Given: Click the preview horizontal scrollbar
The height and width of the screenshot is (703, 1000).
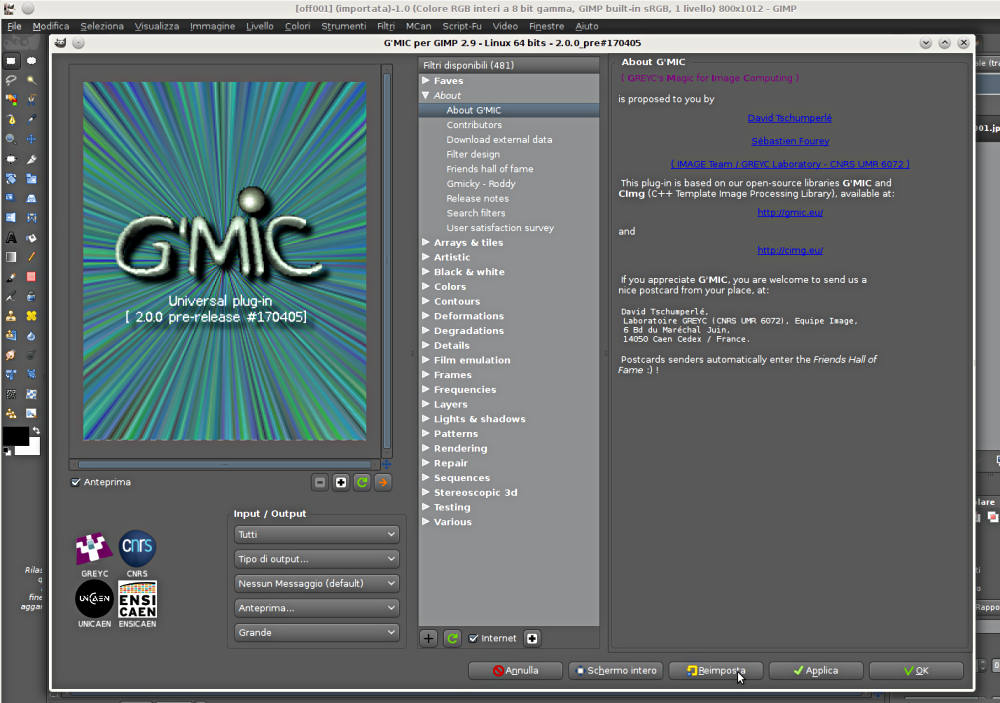Looking at the screenshot, I should click(224, 464).
